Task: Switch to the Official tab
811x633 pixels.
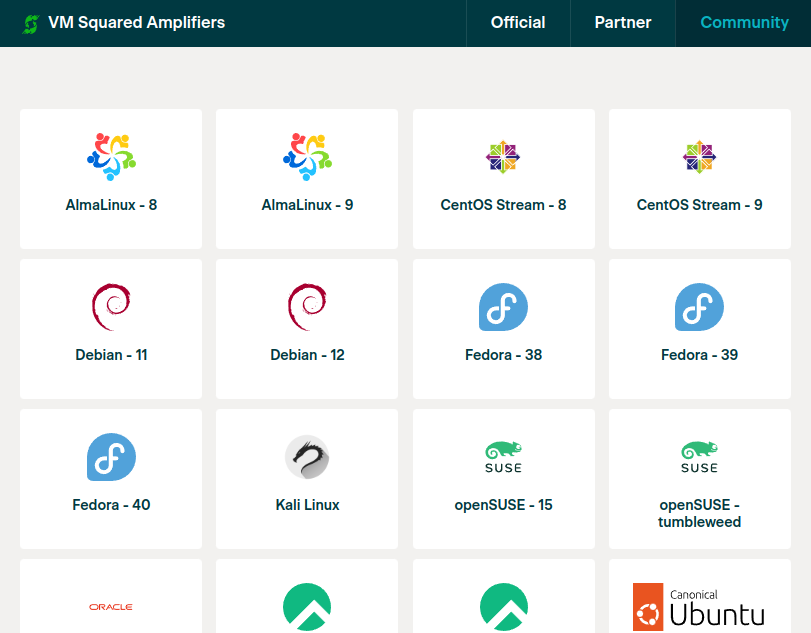Action: [518, 23]
